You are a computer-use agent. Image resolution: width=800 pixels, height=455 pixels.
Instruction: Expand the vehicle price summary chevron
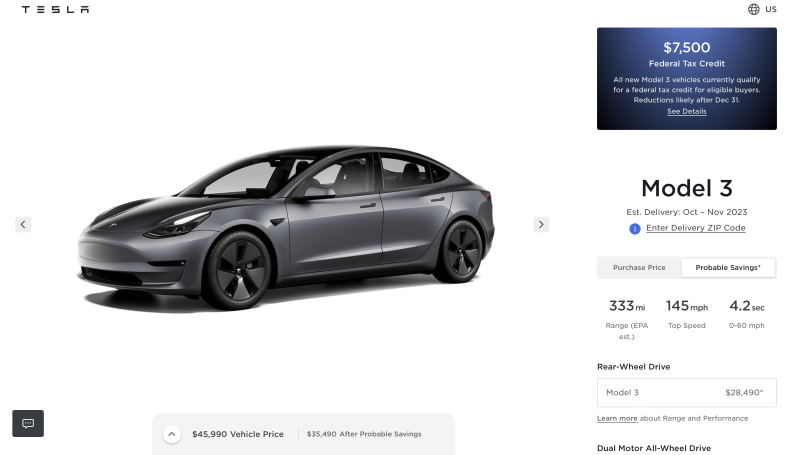[172, 434]
